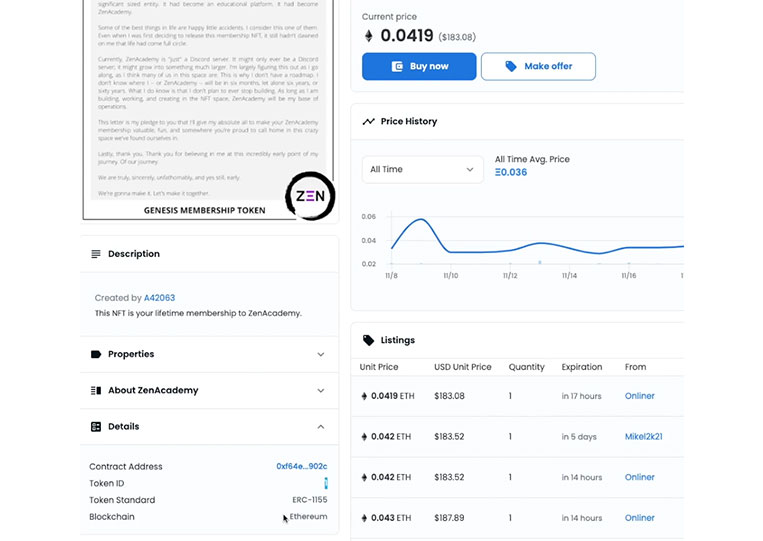Click the price history line chart

pos(537,241)
